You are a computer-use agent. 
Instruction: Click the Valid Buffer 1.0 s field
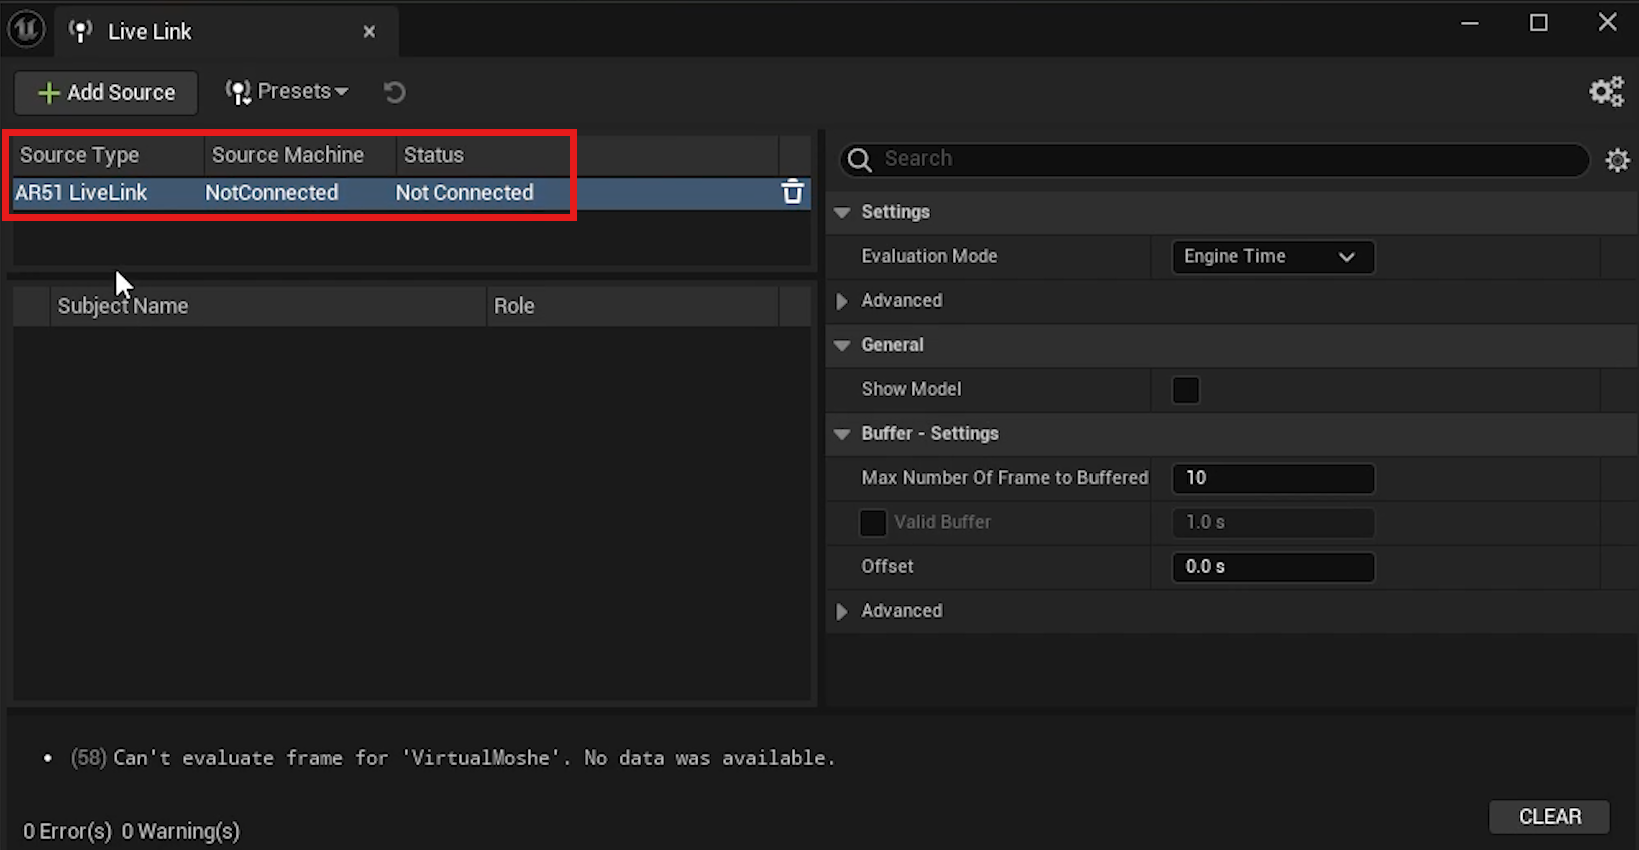click(x=1273, y=522)
